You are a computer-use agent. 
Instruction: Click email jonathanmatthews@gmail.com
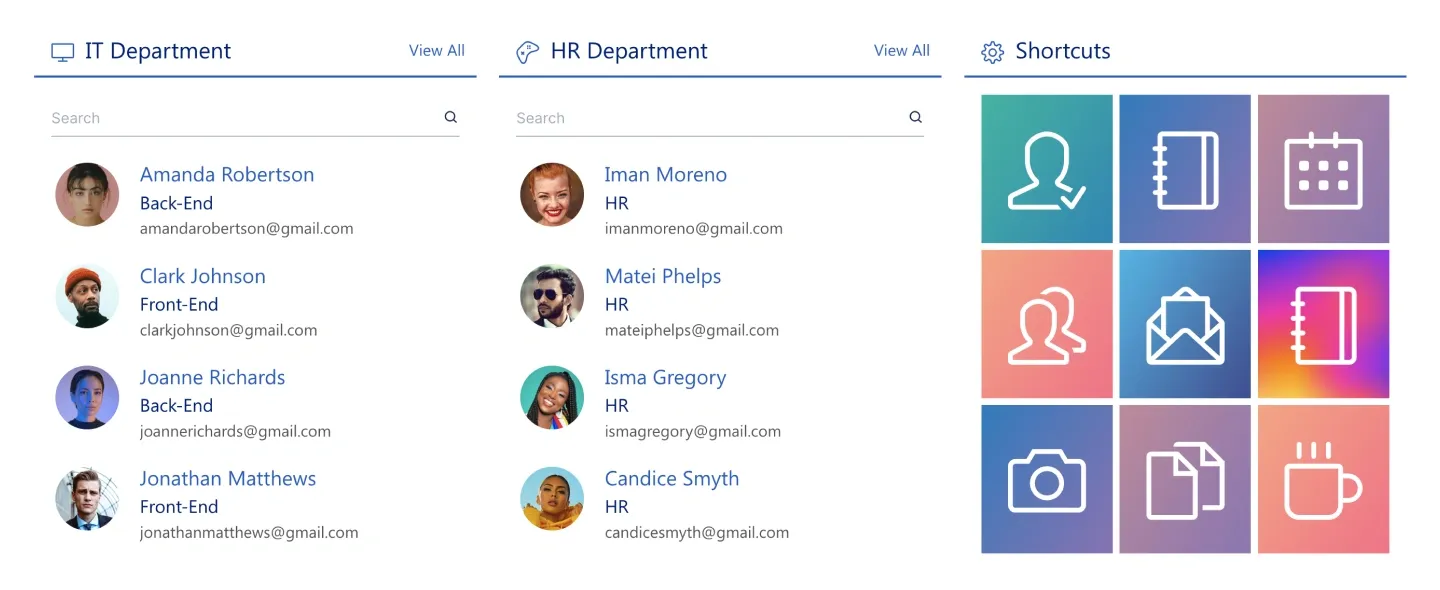click(249, 533)
